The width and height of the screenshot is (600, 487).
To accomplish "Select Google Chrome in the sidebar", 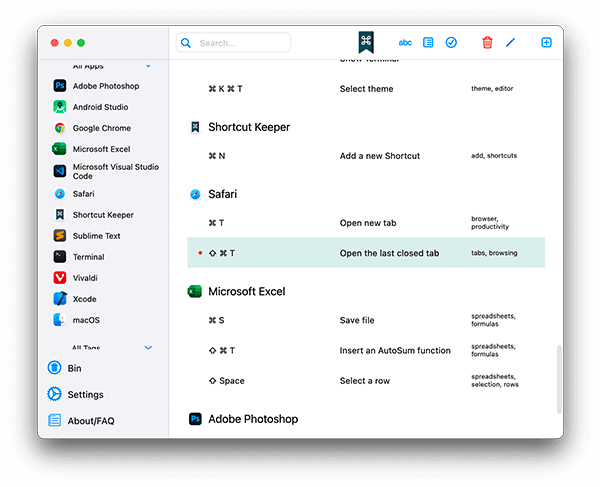I will (102, 128).
